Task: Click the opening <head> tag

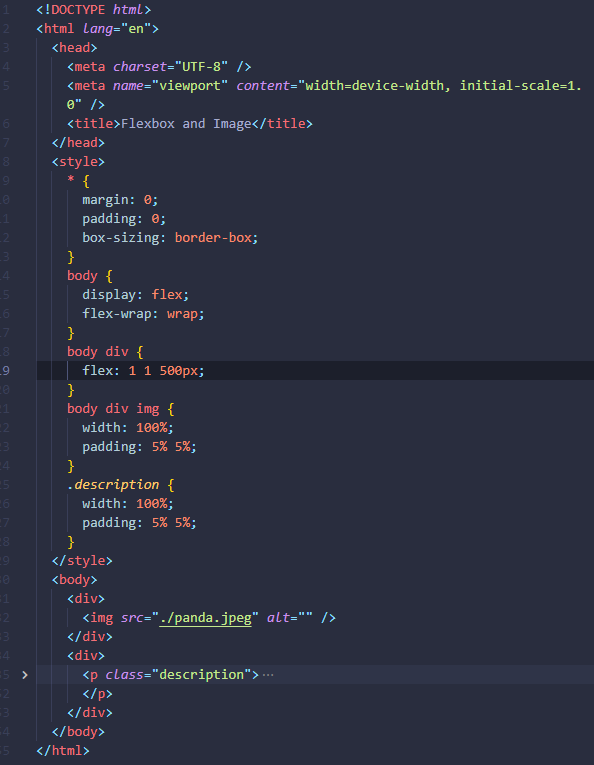Action: coord(75,48)
